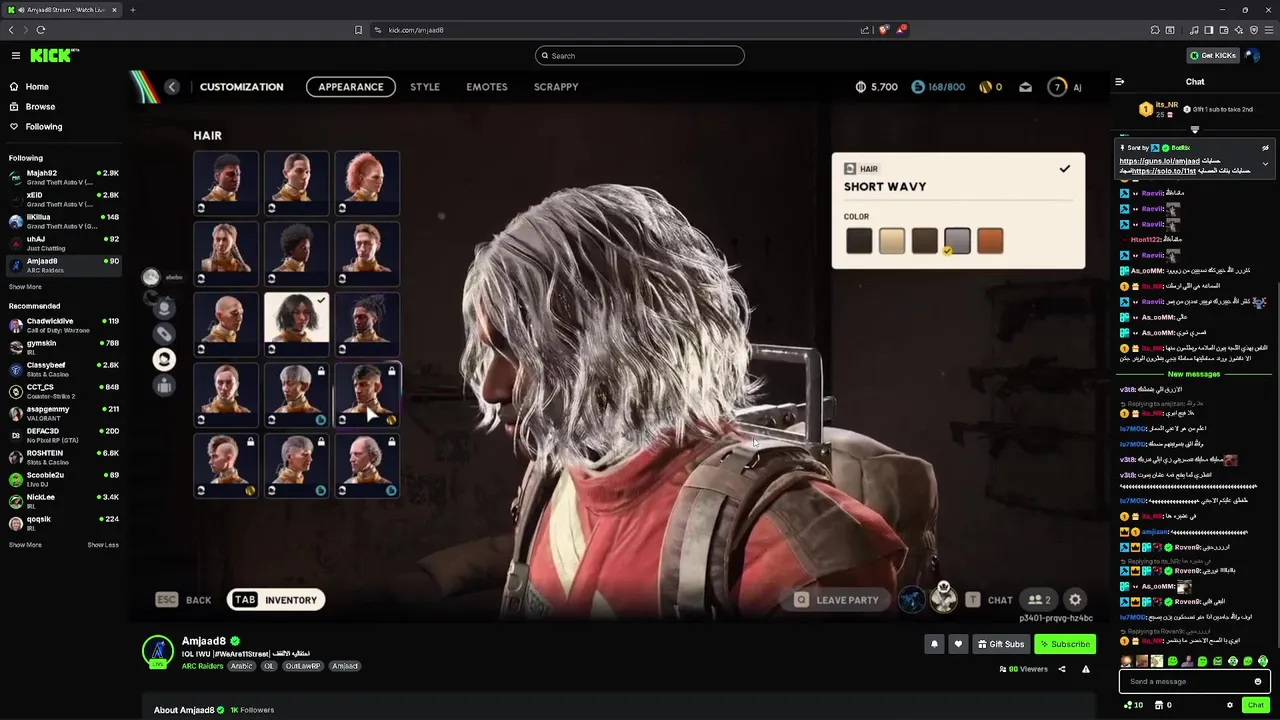The height and width of the screenshot is (720, 1280).
Task: Click the heart follow icon
Action: (958, 644)
